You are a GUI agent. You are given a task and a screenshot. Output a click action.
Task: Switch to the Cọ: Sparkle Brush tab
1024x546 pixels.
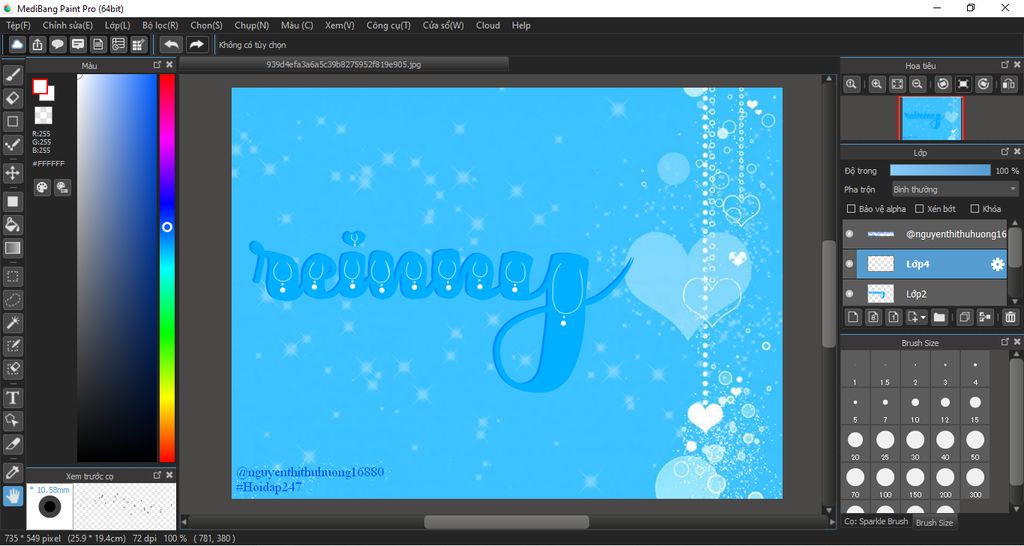(x=876, y=521)
